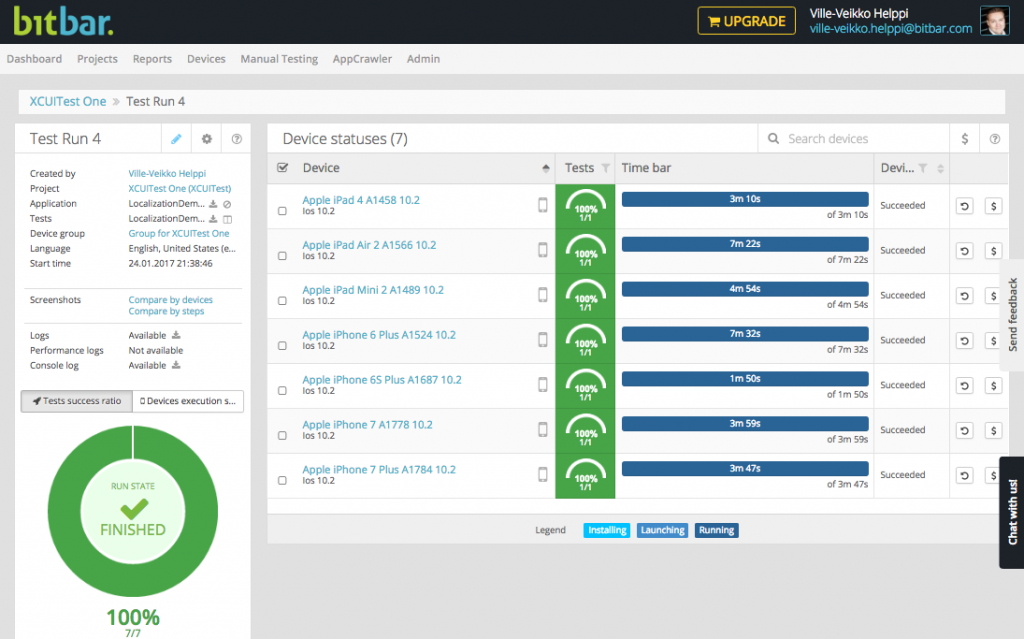
Task: Check the Apple iPhone 7 Plus A1784 checkbox
Action: click(282, 480)
